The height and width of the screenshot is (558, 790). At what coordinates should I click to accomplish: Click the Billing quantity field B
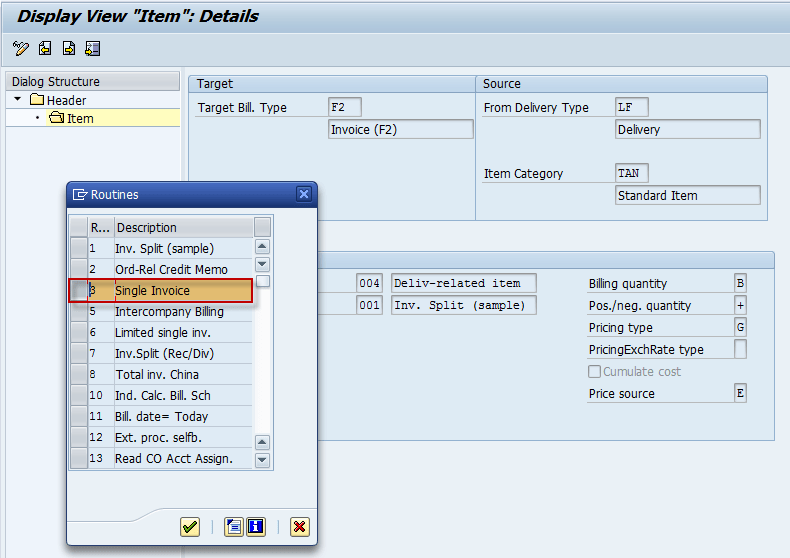740,283
